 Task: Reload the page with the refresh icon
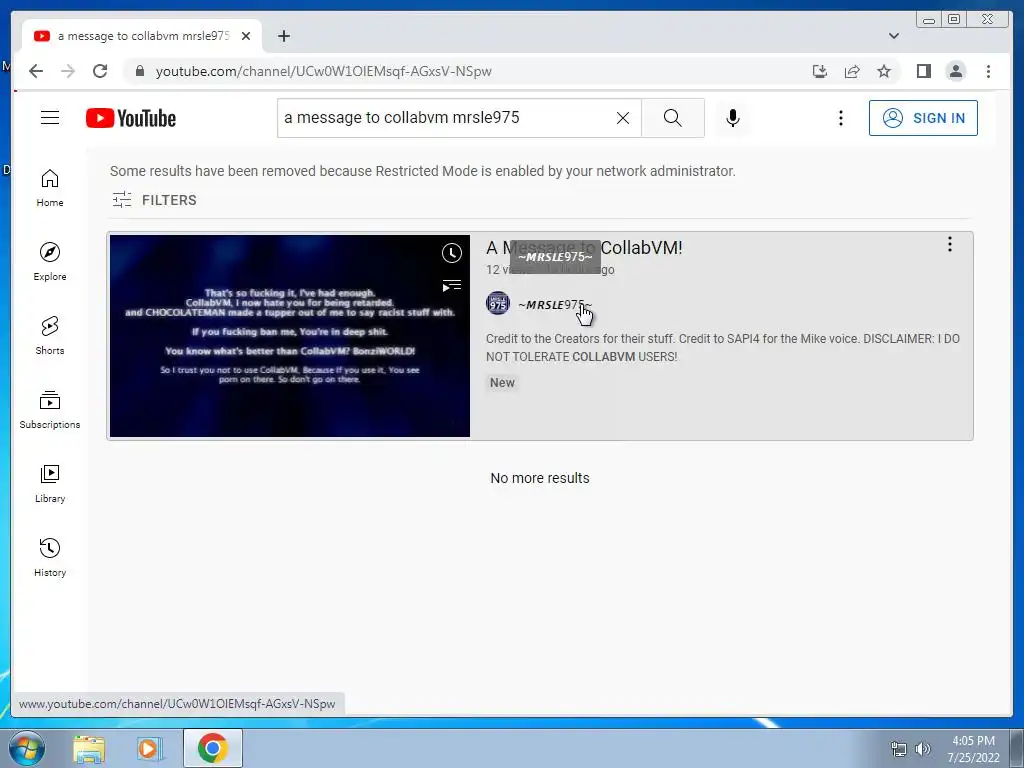point(100,71)
